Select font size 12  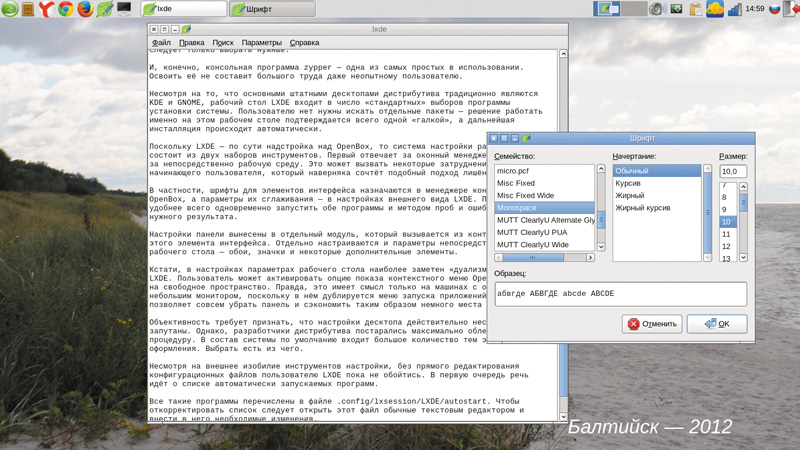(728, 246)
